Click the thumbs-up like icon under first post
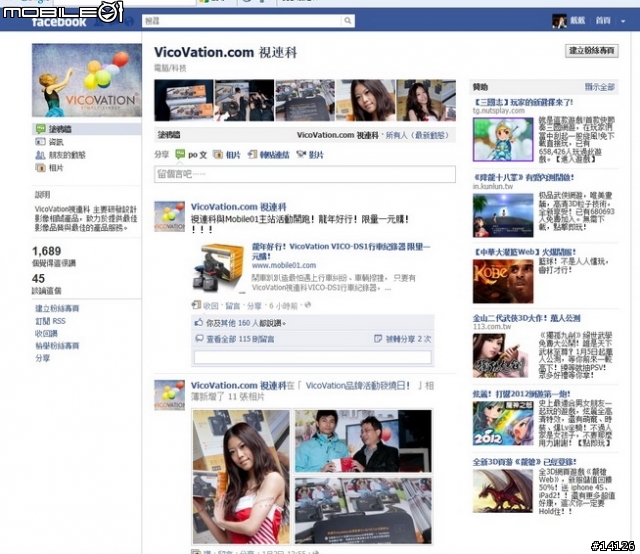Image resolution: width=640 pixels, height=554 pixels. pos(199,323)
